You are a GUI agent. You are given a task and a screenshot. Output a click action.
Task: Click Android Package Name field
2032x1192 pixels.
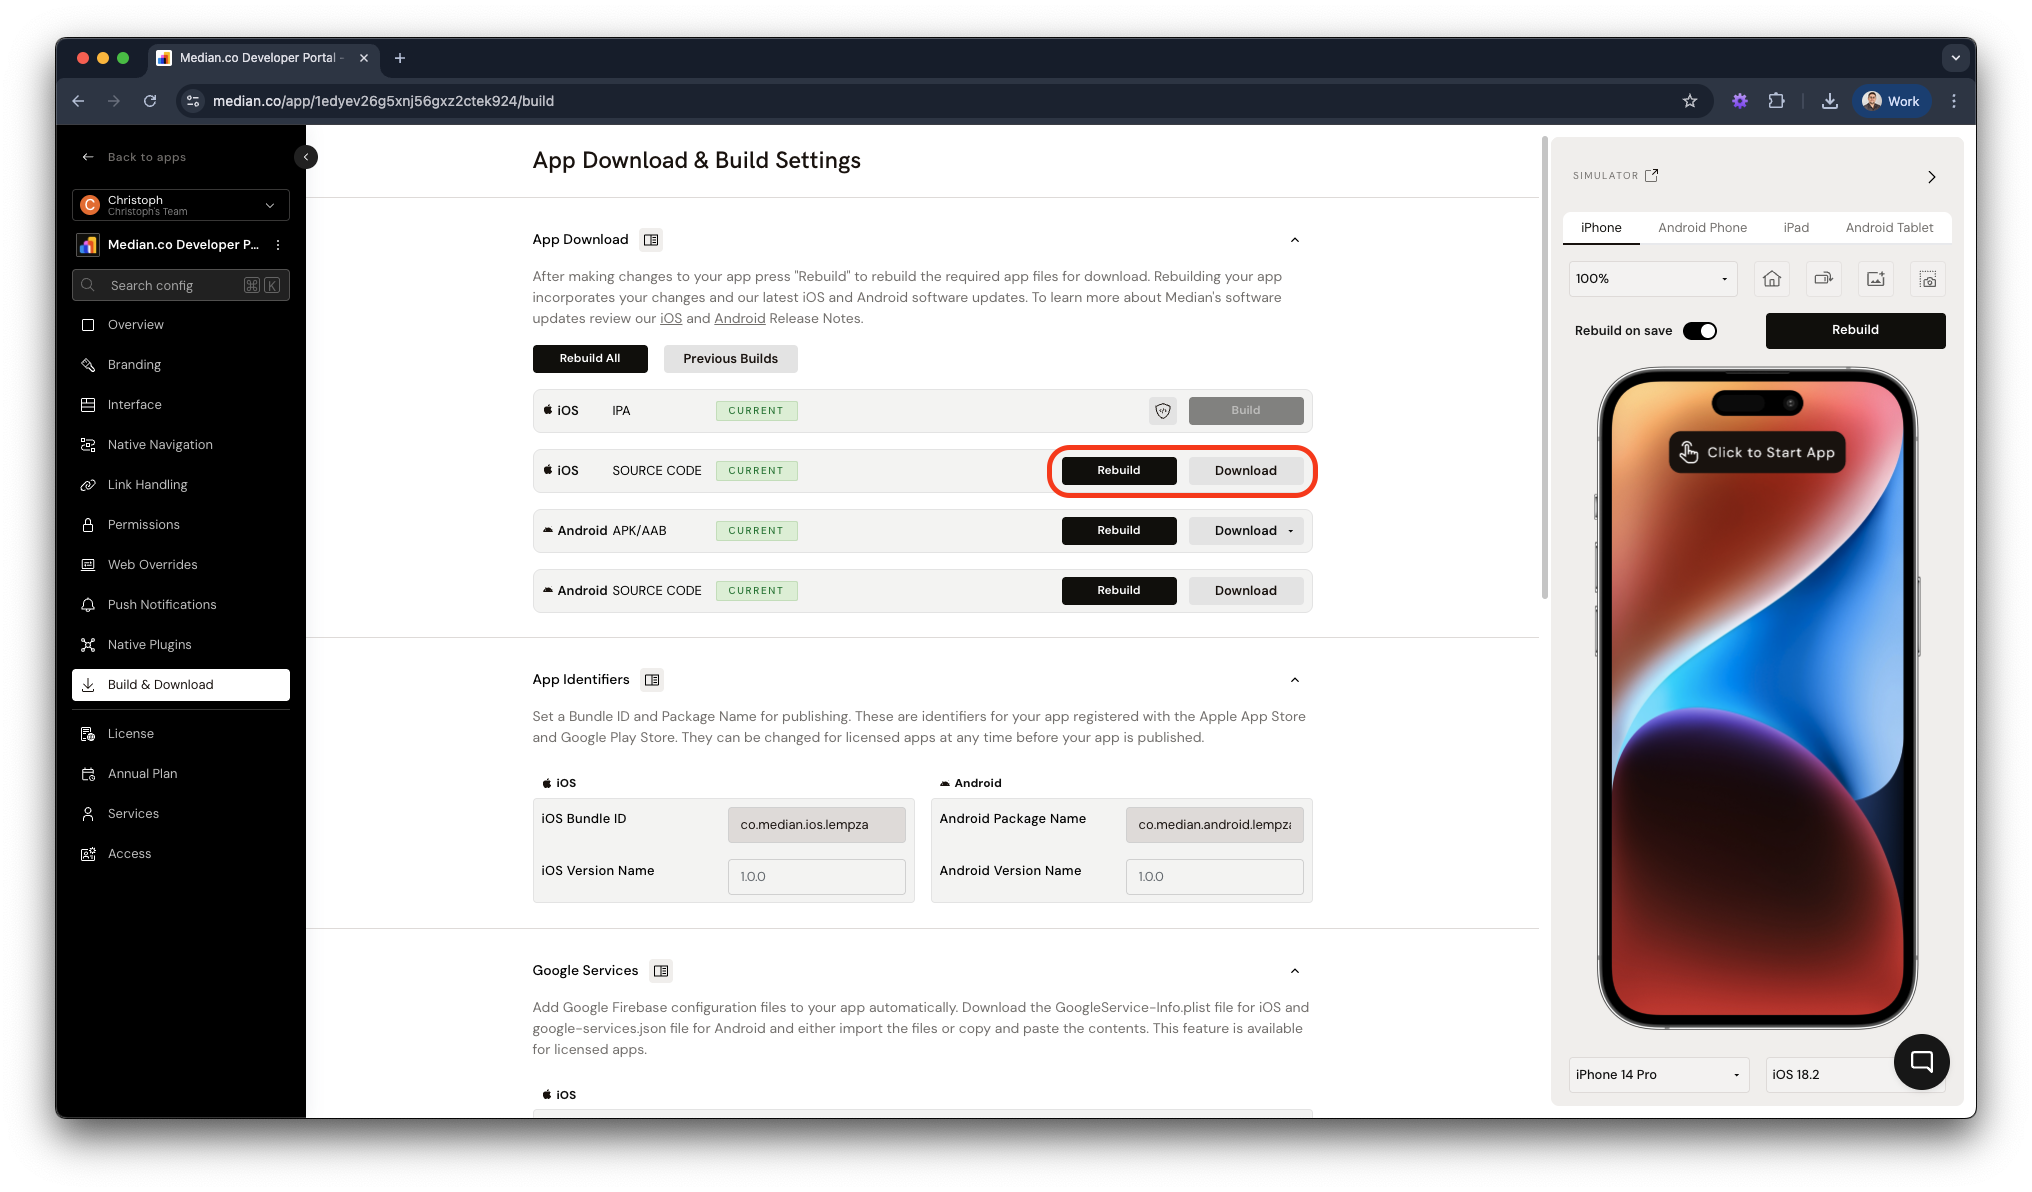pos(1215,825)
